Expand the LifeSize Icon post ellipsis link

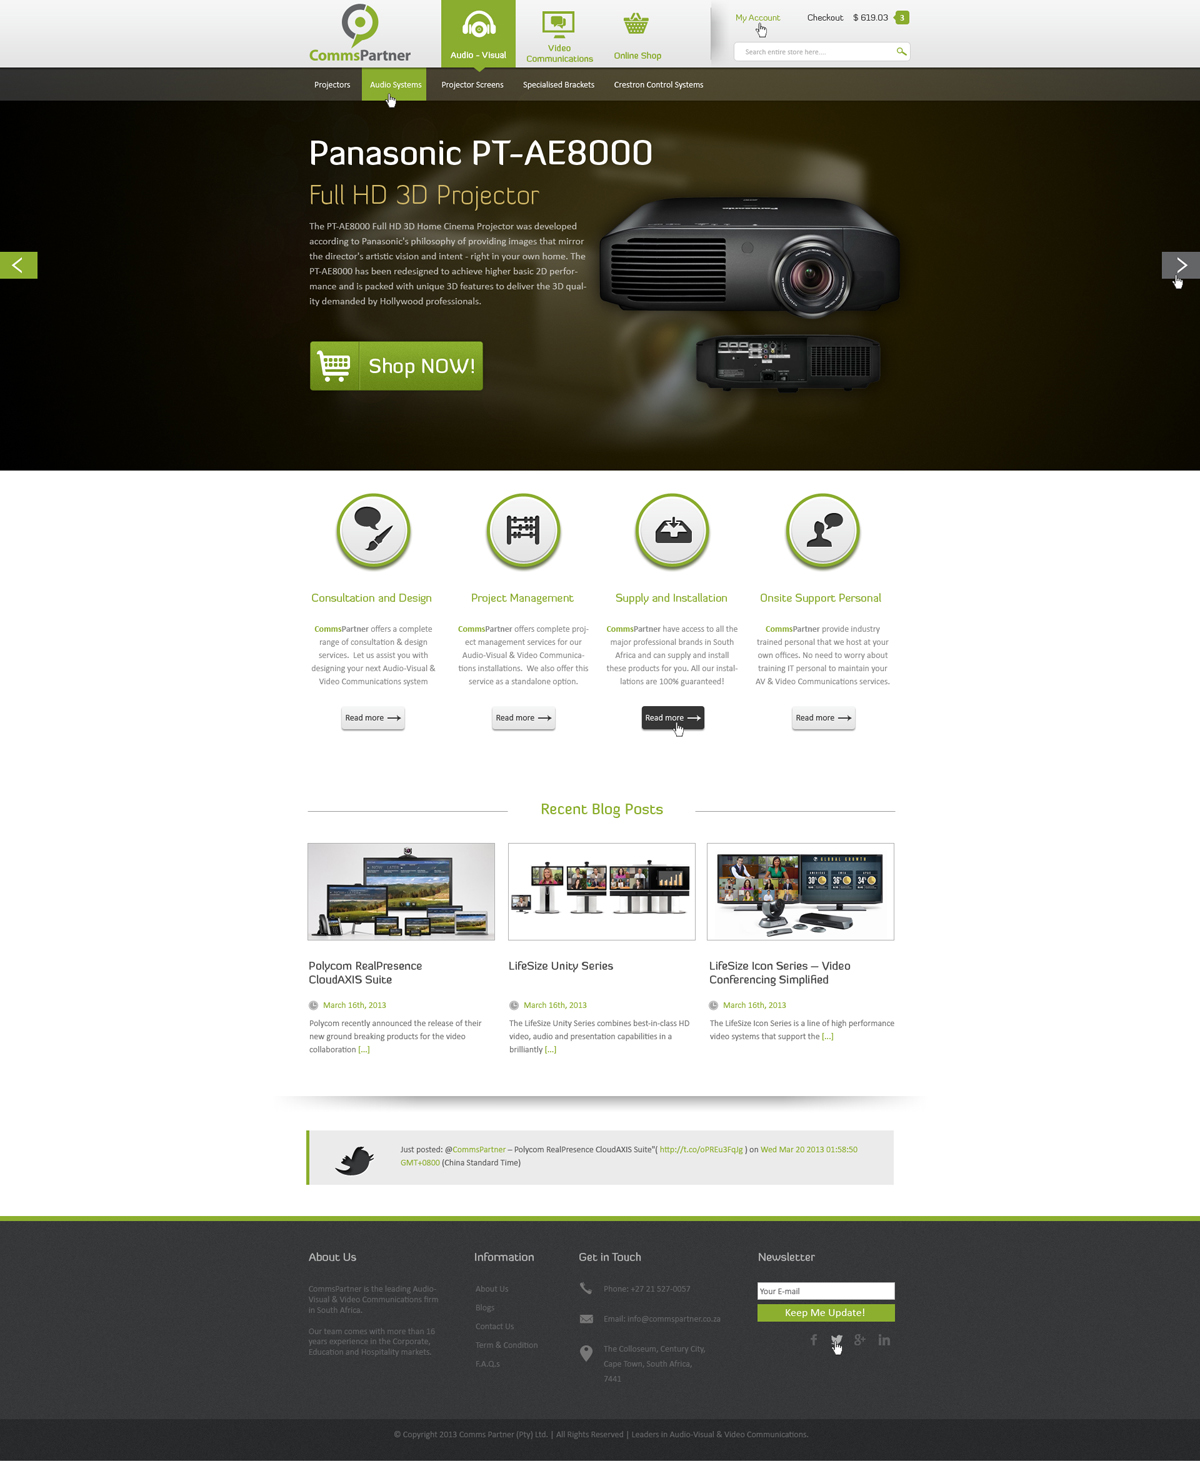pyautogui.click(x=827, y=1037)
